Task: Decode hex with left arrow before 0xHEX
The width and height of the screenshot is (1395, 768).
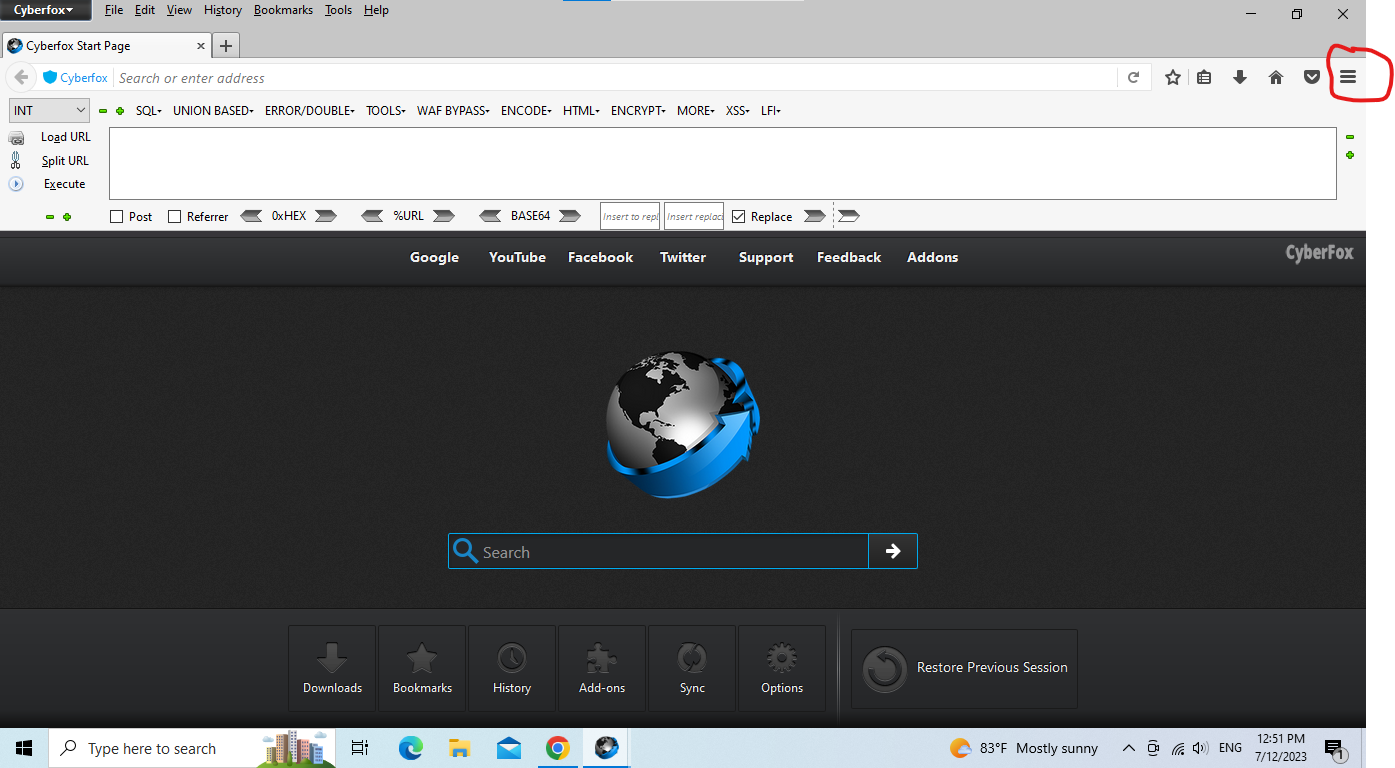Action: pyautogui.click(x=252, y=216)
